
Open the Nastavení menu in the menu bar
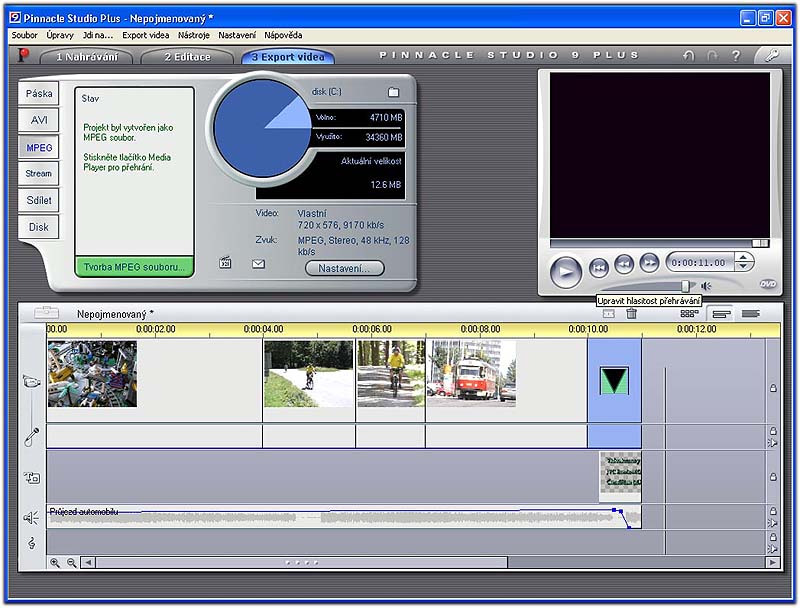[237, 35]
